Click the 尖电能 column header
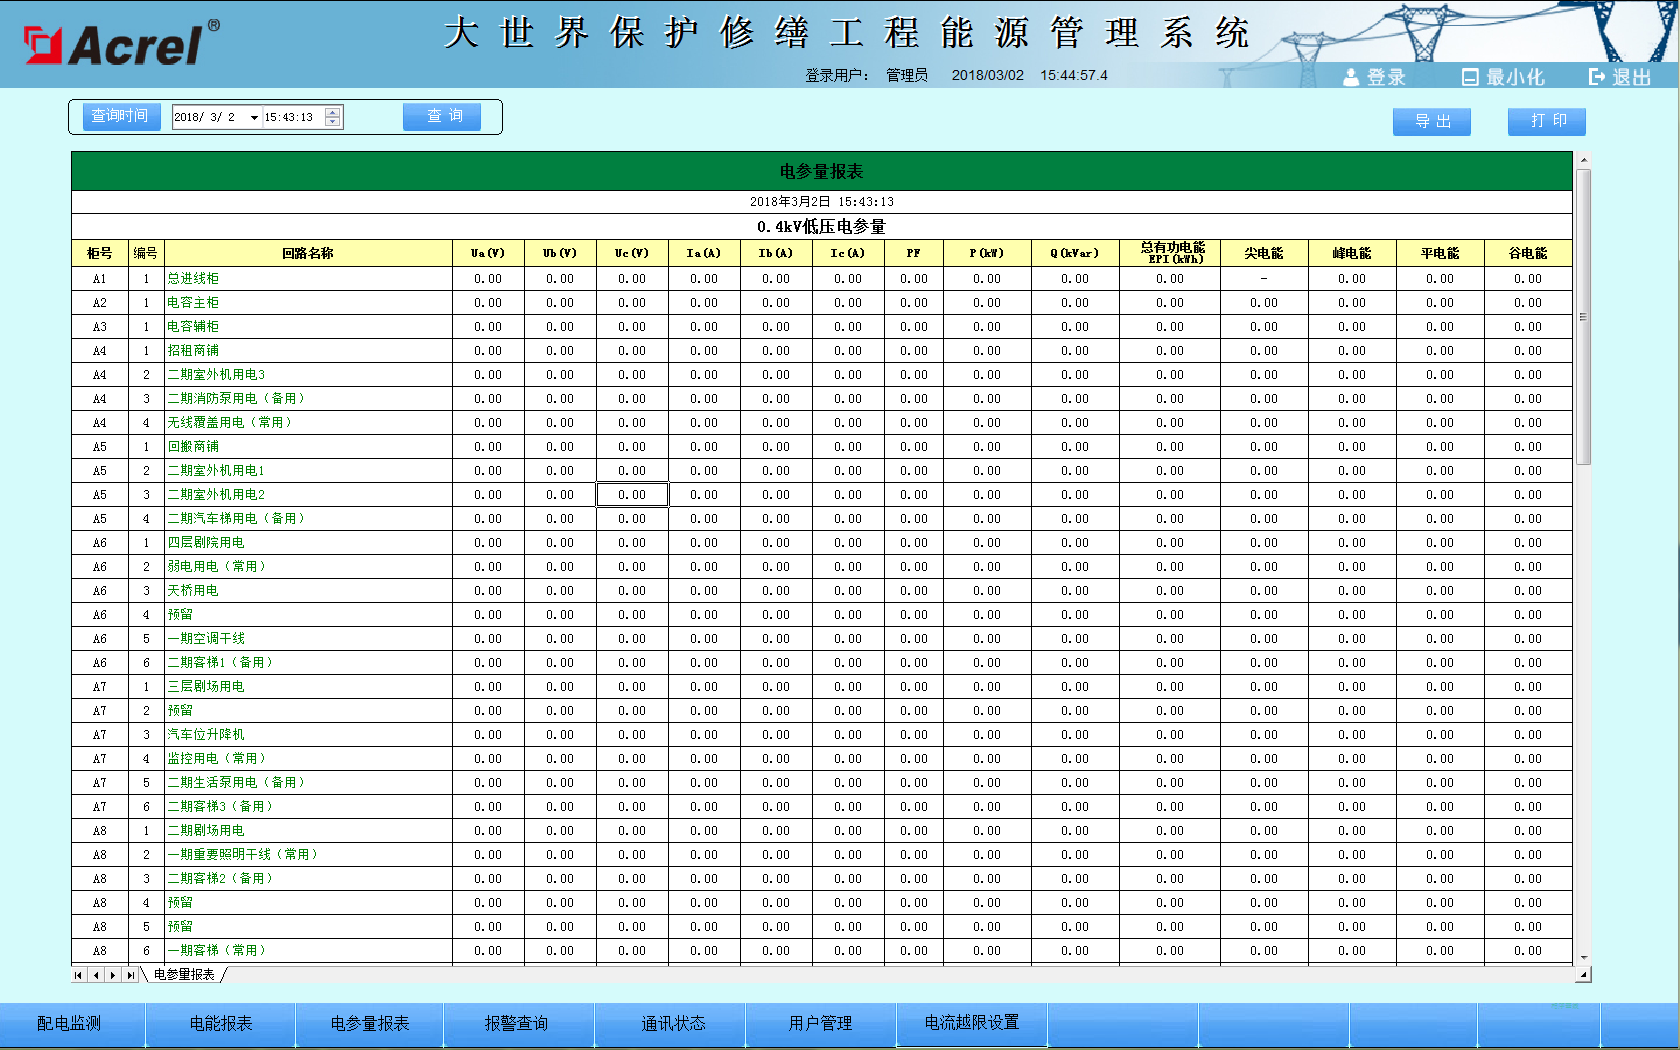This screenshot has height=1050, width=1680. pos(1264,254)
